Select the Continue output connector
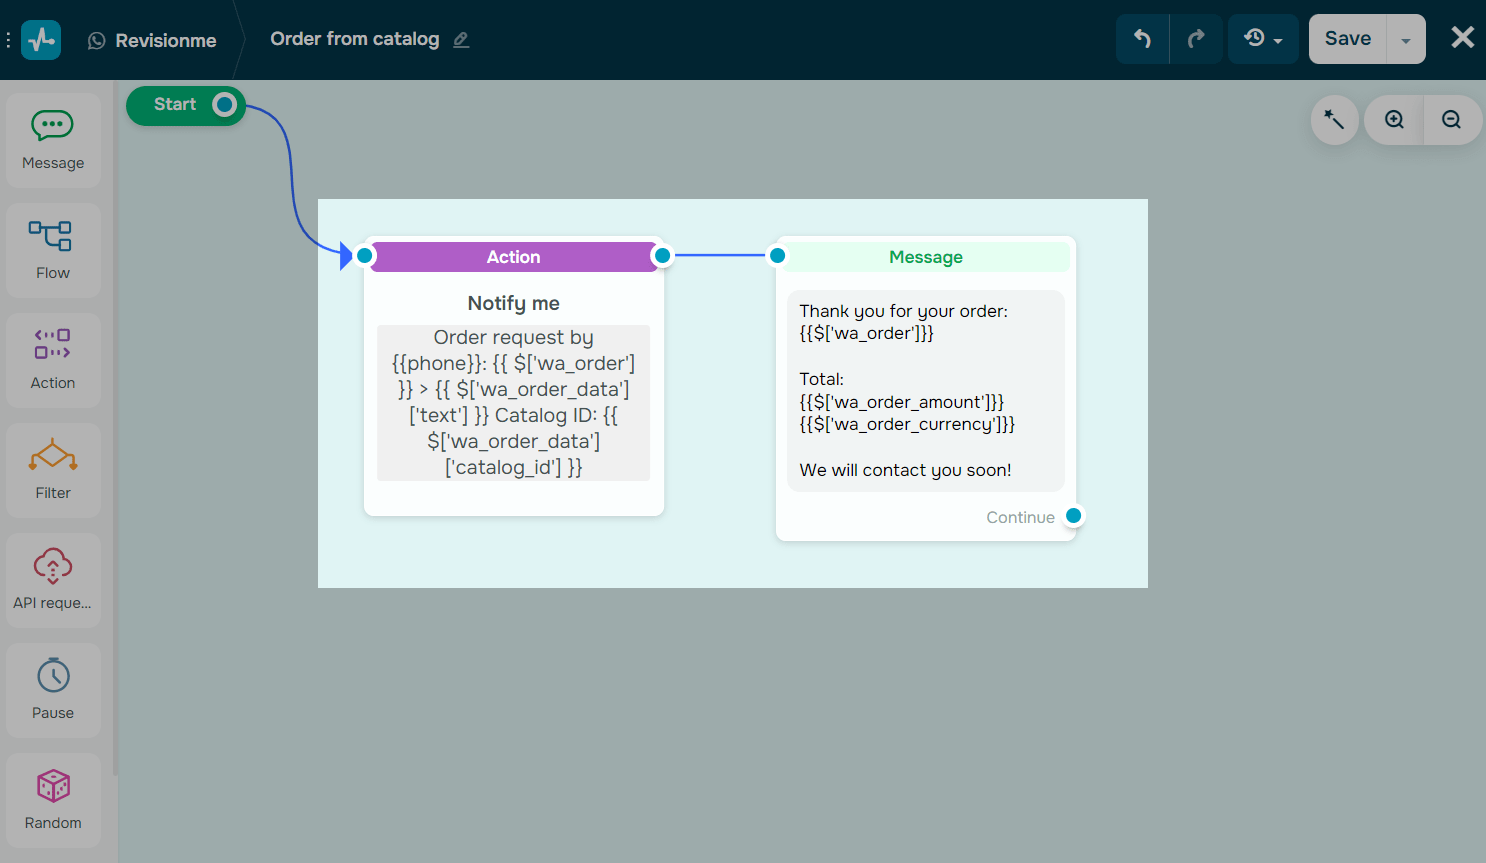This screenshot has width=1486, height=863. [x=1074, y=516]
